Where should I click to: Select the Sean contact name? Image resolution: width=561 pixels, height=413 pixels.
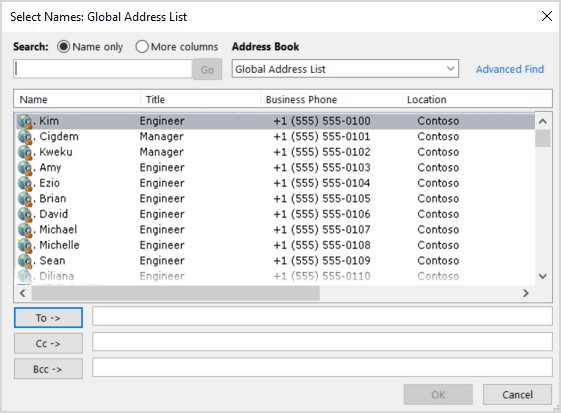pyautogui.click(x=52, y=261)
